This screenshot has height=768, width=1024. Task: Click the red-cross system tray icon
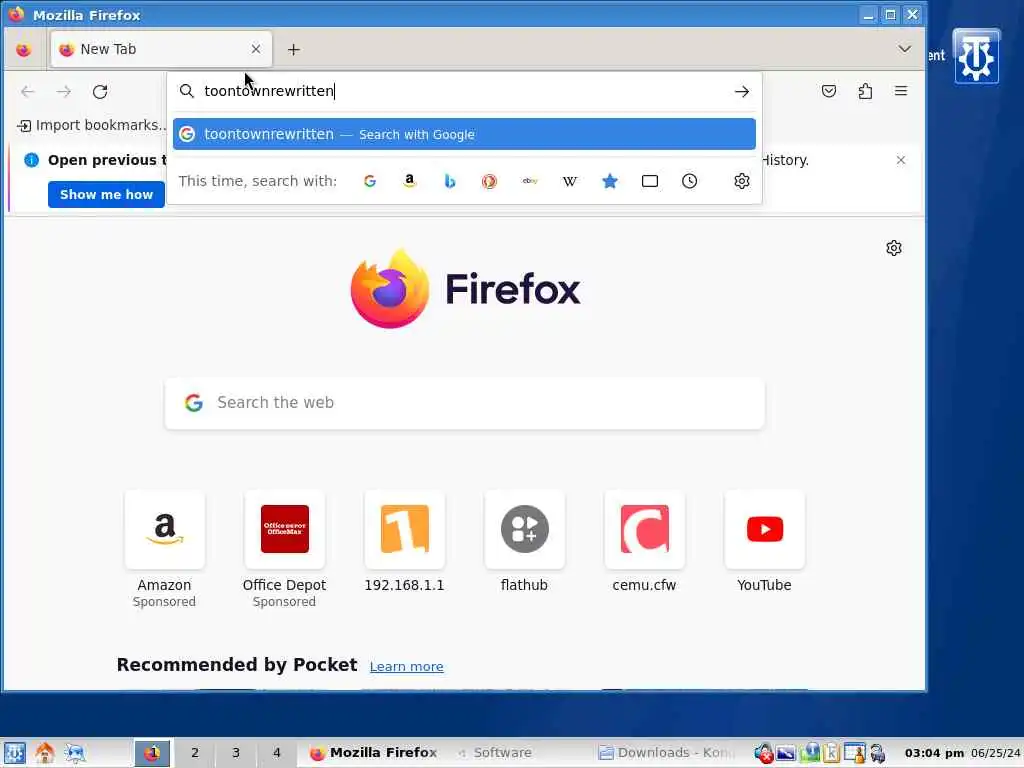coord(763,753)
